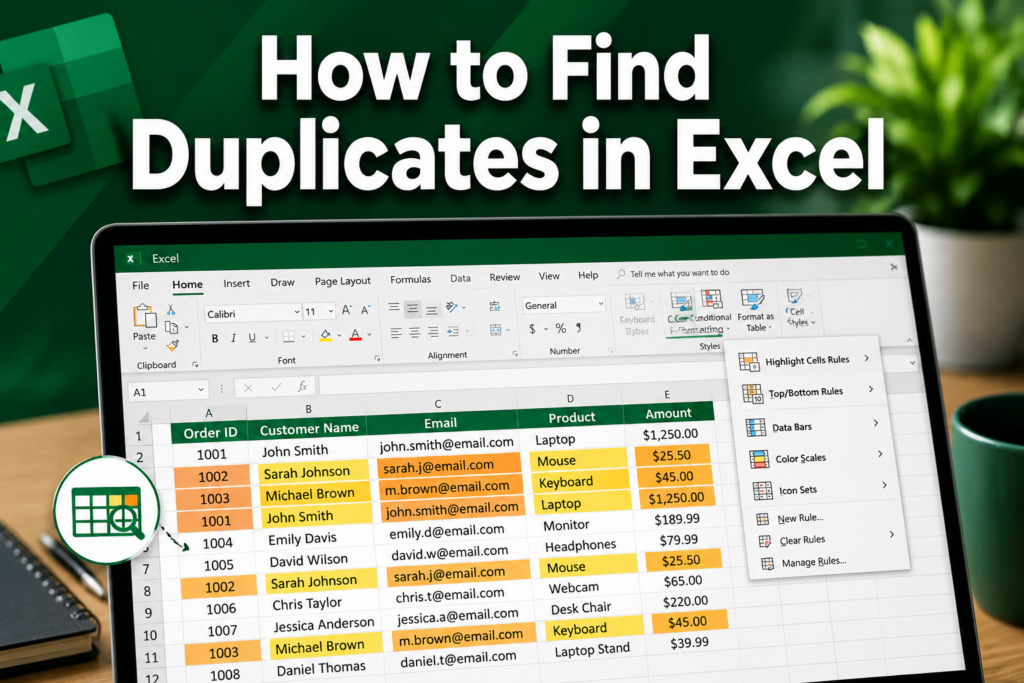Image resolution: width=1024 pixels, height=683 pixels.
Task: Collapse the ribbon with the chevron
Action: click(909, 340)
